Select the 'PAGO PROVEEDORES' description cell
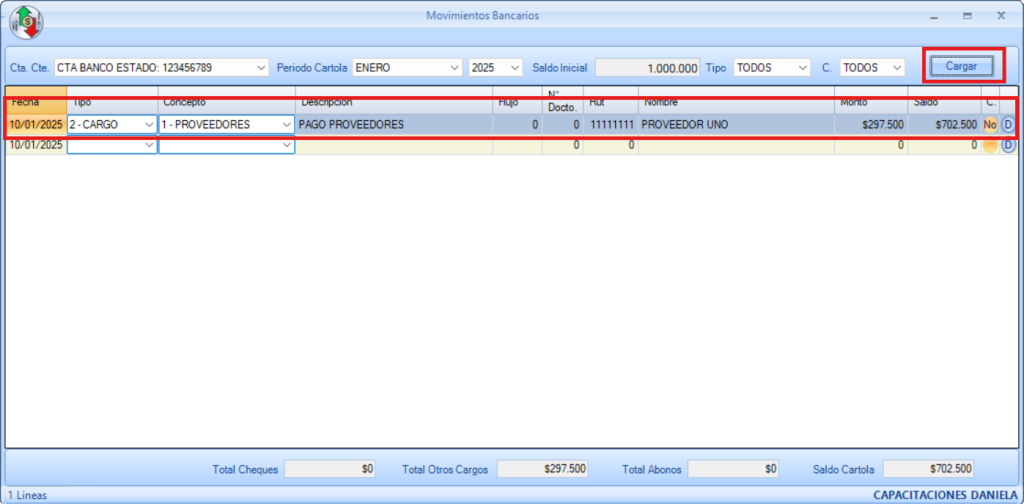Viewport: 1024px width, 504px height. [393, 125]
